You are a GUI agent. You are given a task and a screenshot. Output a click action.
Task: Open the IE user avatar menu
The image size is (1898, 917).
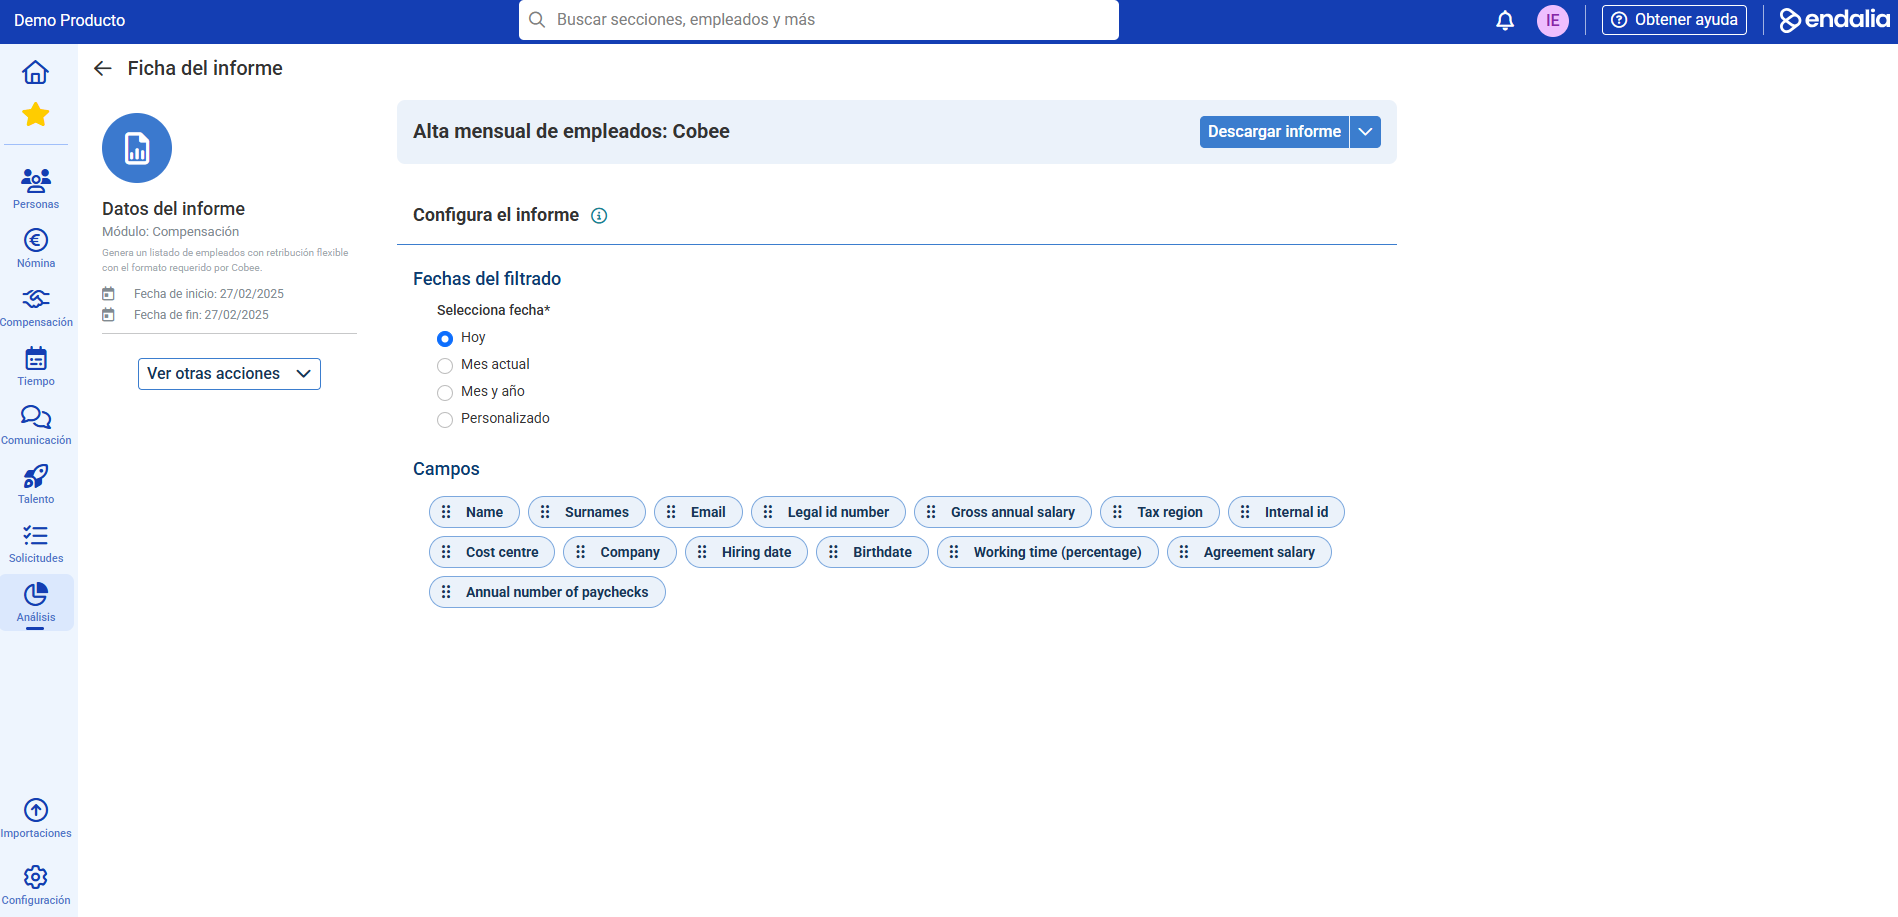[x=1553, y=20]
